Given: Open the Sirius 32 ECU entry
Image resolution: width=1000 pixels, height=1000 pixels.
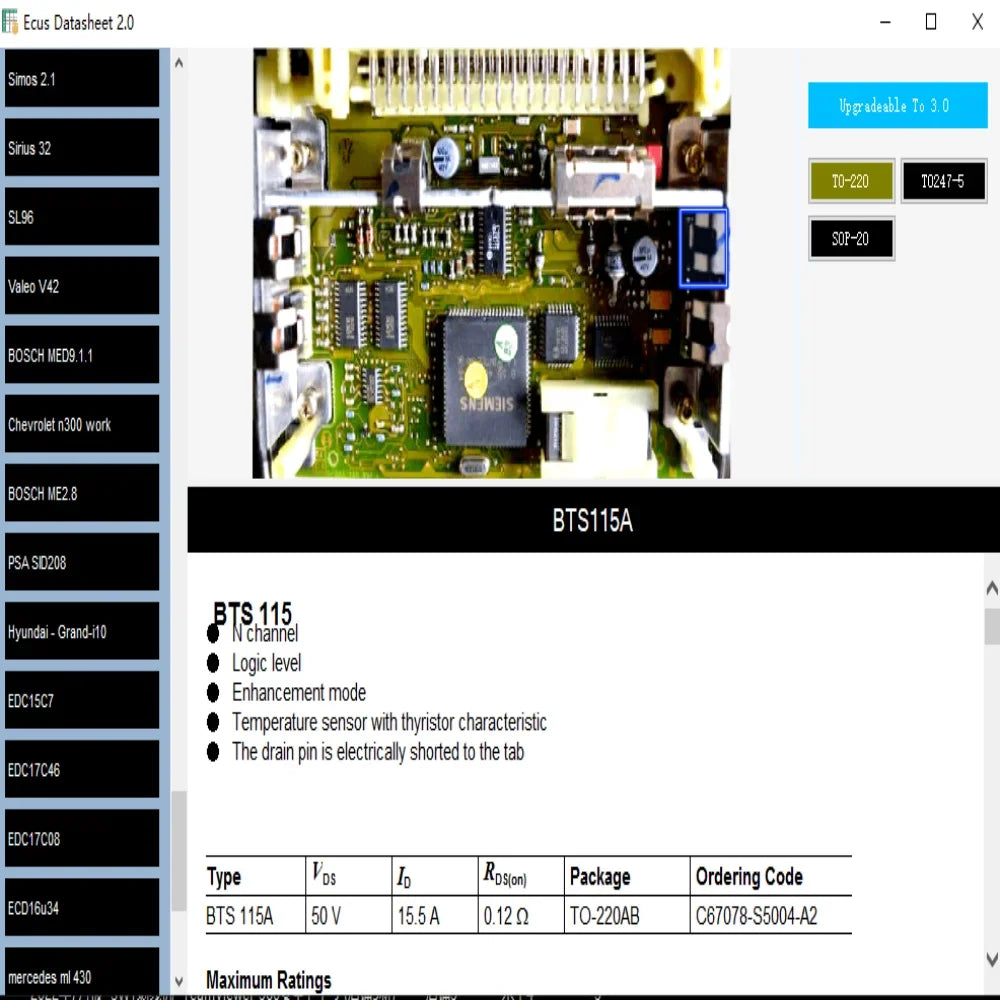Looking at the screenshot, I should coord(80,148).
